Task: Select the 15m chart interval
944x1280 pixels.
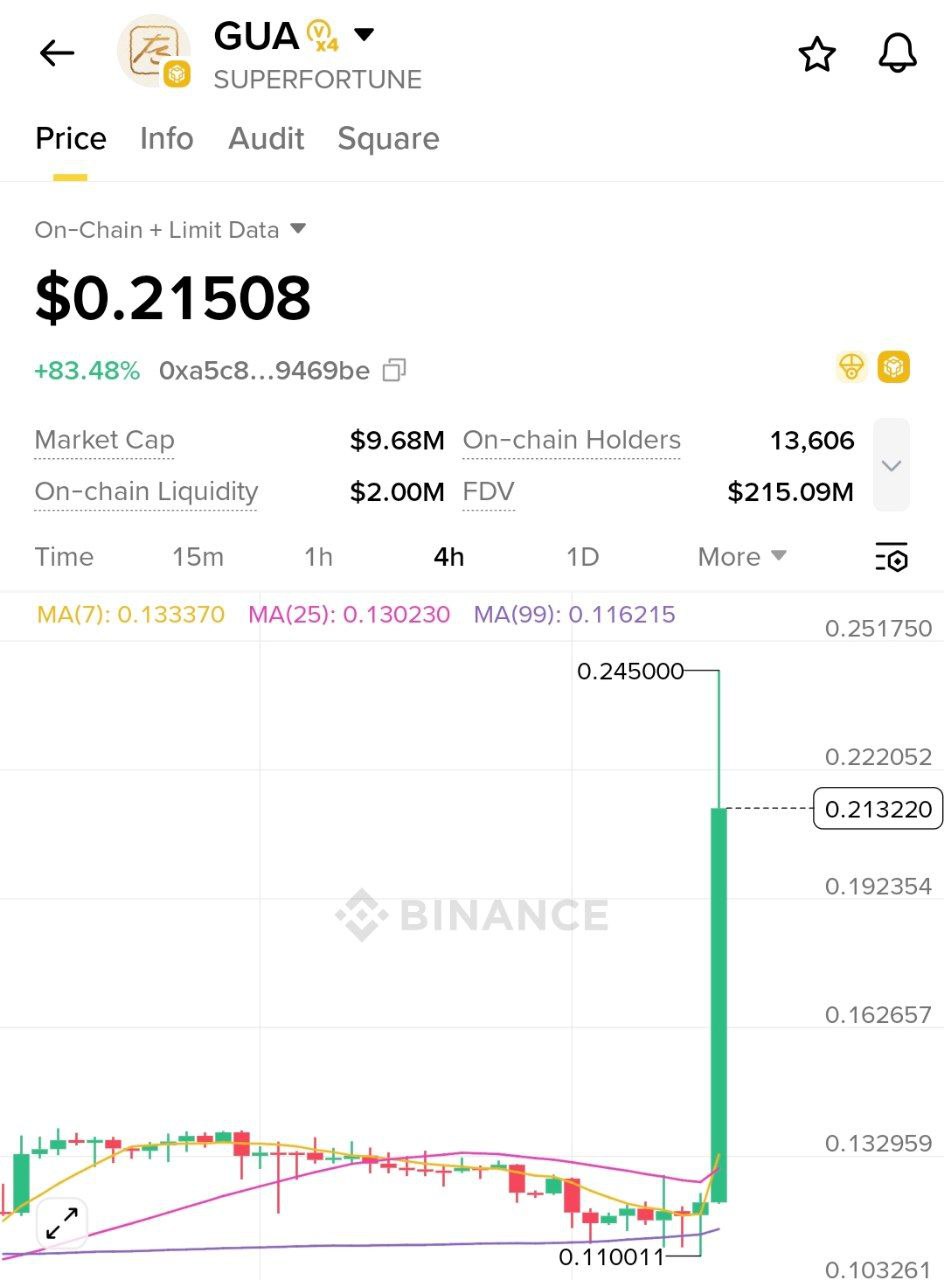Action: [x=198, y=557]
